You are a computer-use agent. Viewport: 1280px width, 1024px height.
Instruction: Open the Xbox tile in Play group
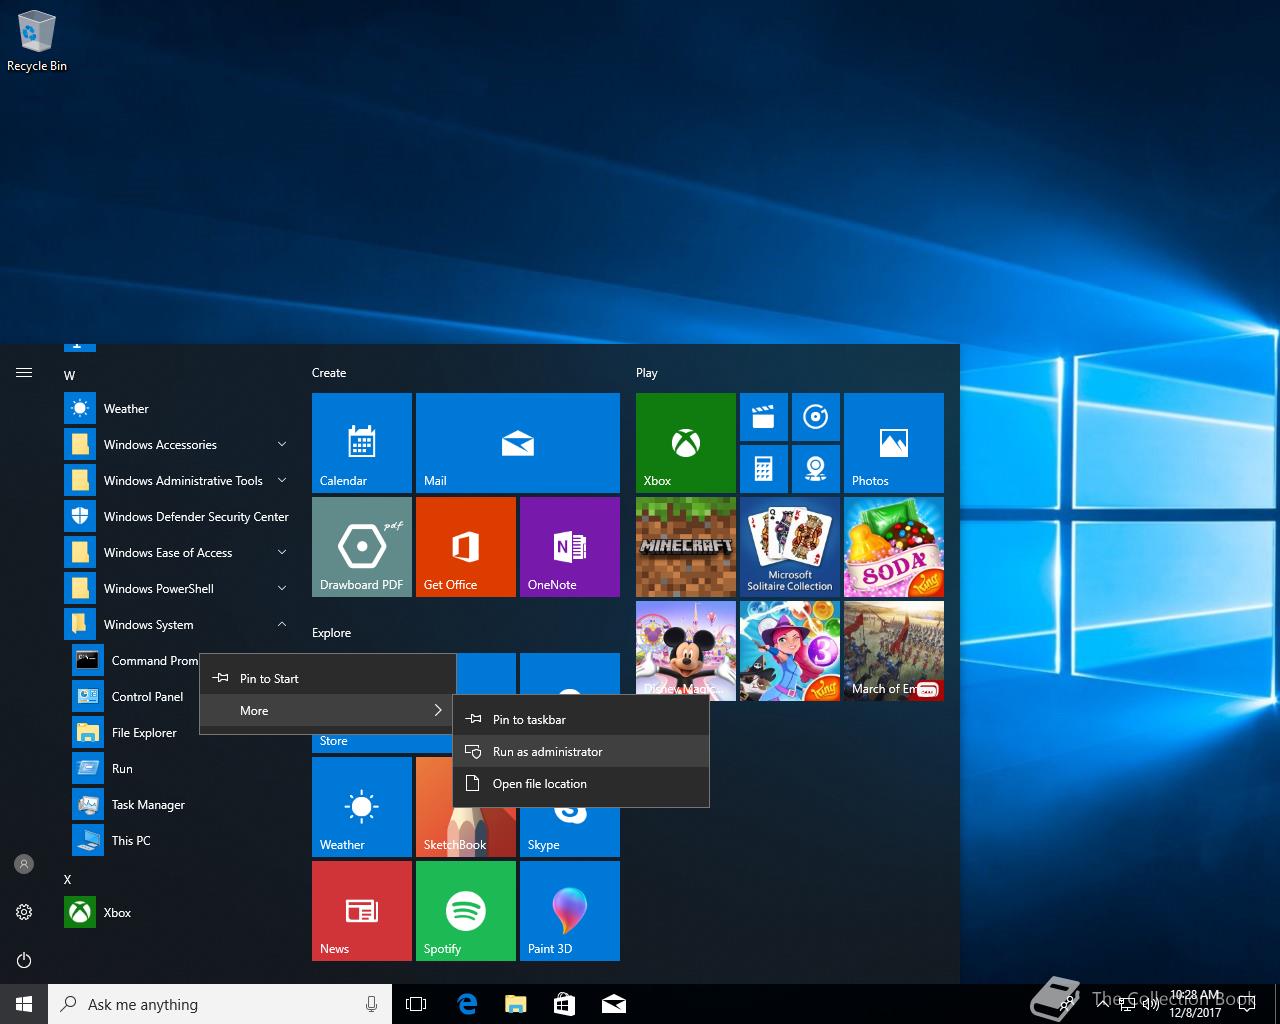tap(685, 442)
